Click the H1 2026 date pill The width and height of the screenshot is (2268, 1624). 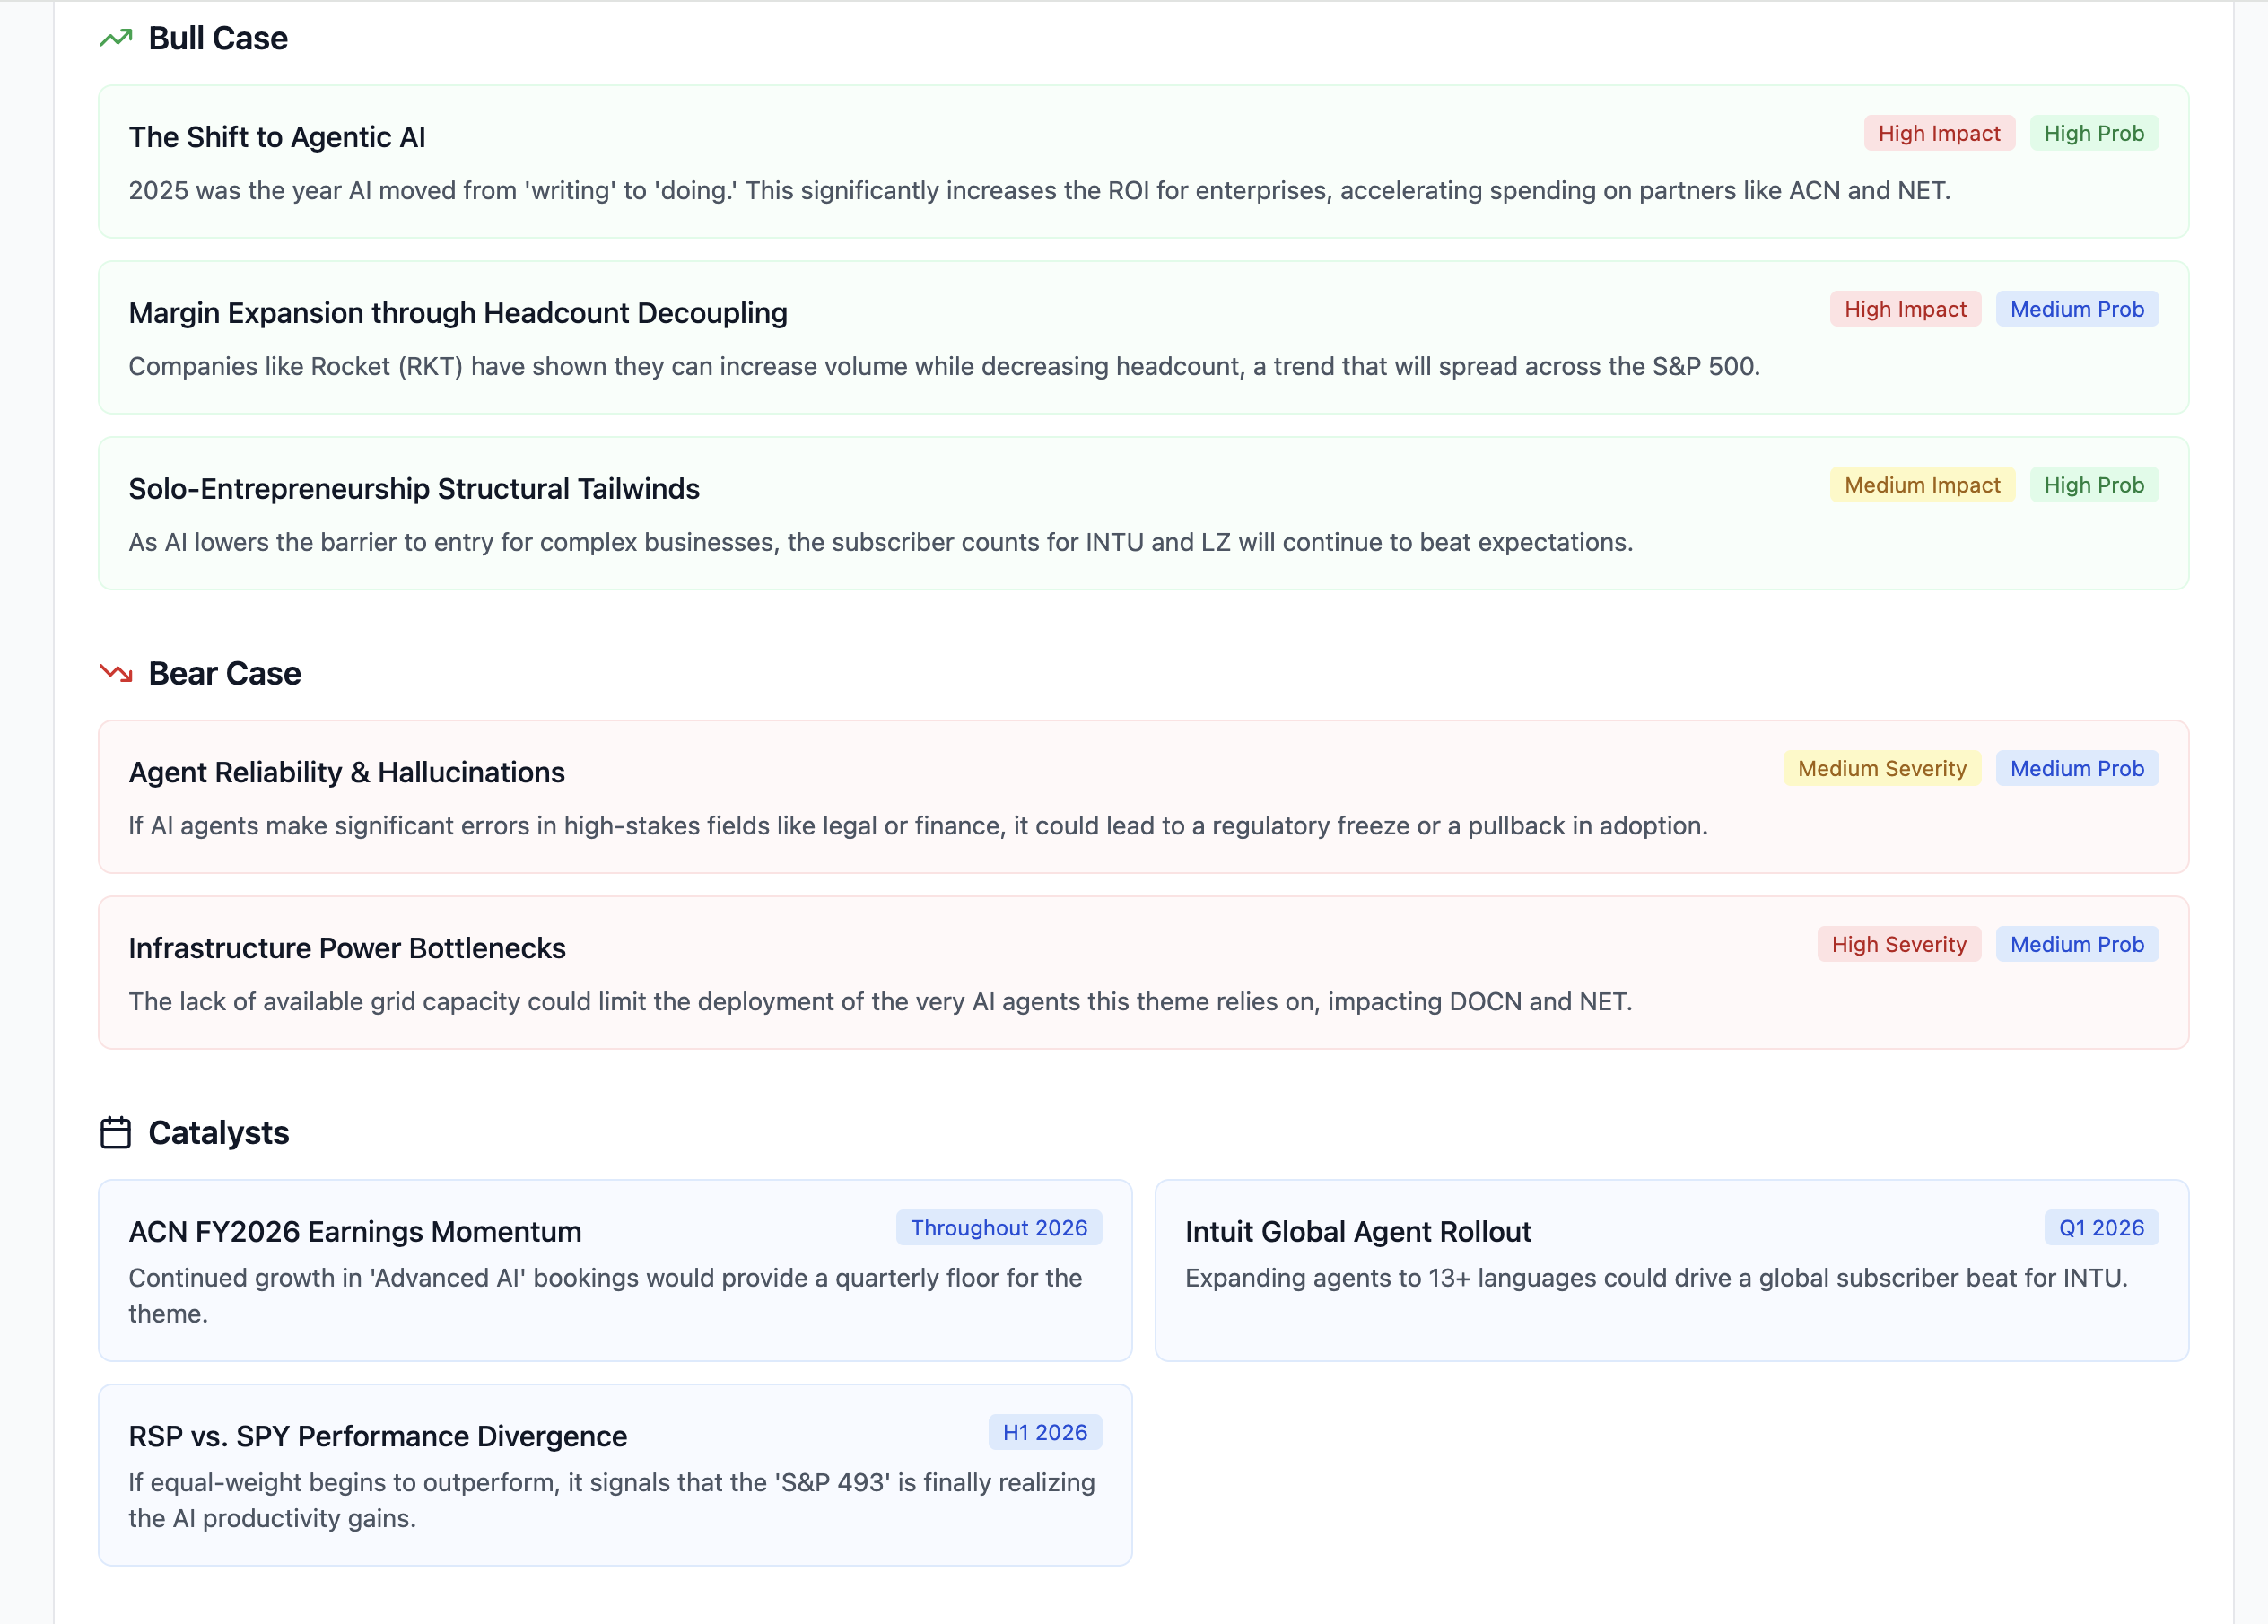(1044, 1432)
